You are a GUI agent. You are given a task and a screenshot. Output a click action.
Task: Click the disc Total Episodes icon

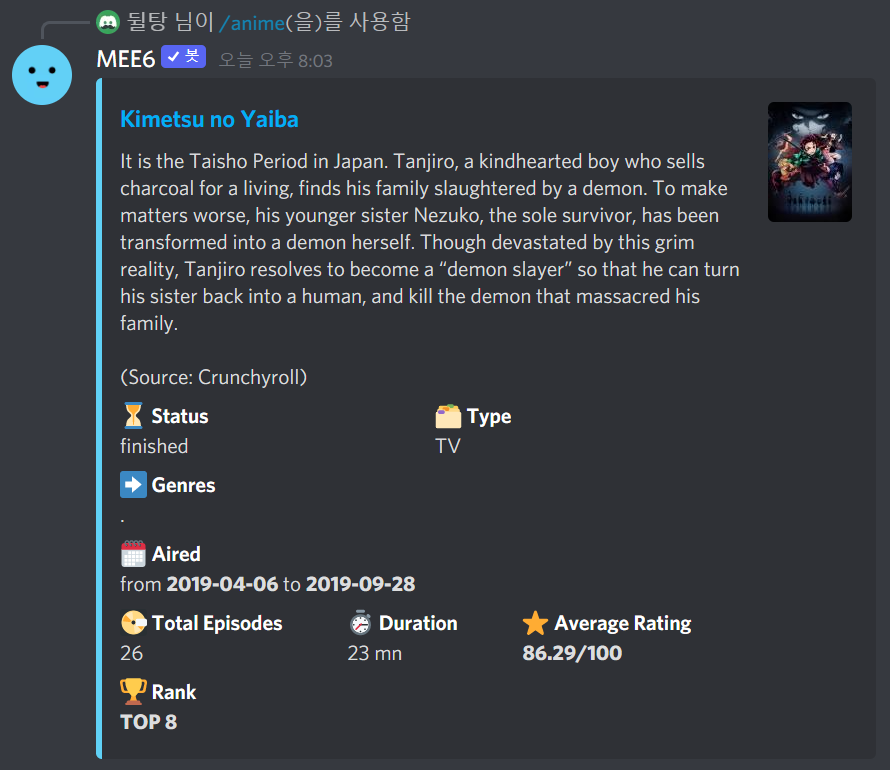(133, 622)
